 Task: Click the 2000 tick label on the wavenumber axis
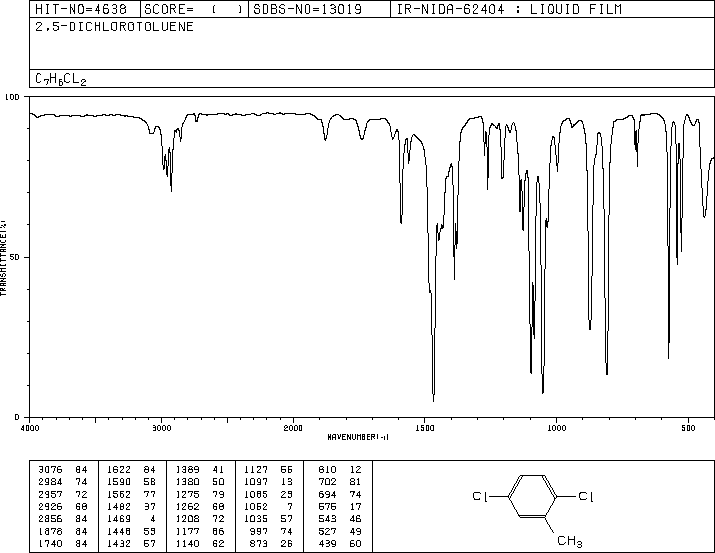click(x=293, y=428)
